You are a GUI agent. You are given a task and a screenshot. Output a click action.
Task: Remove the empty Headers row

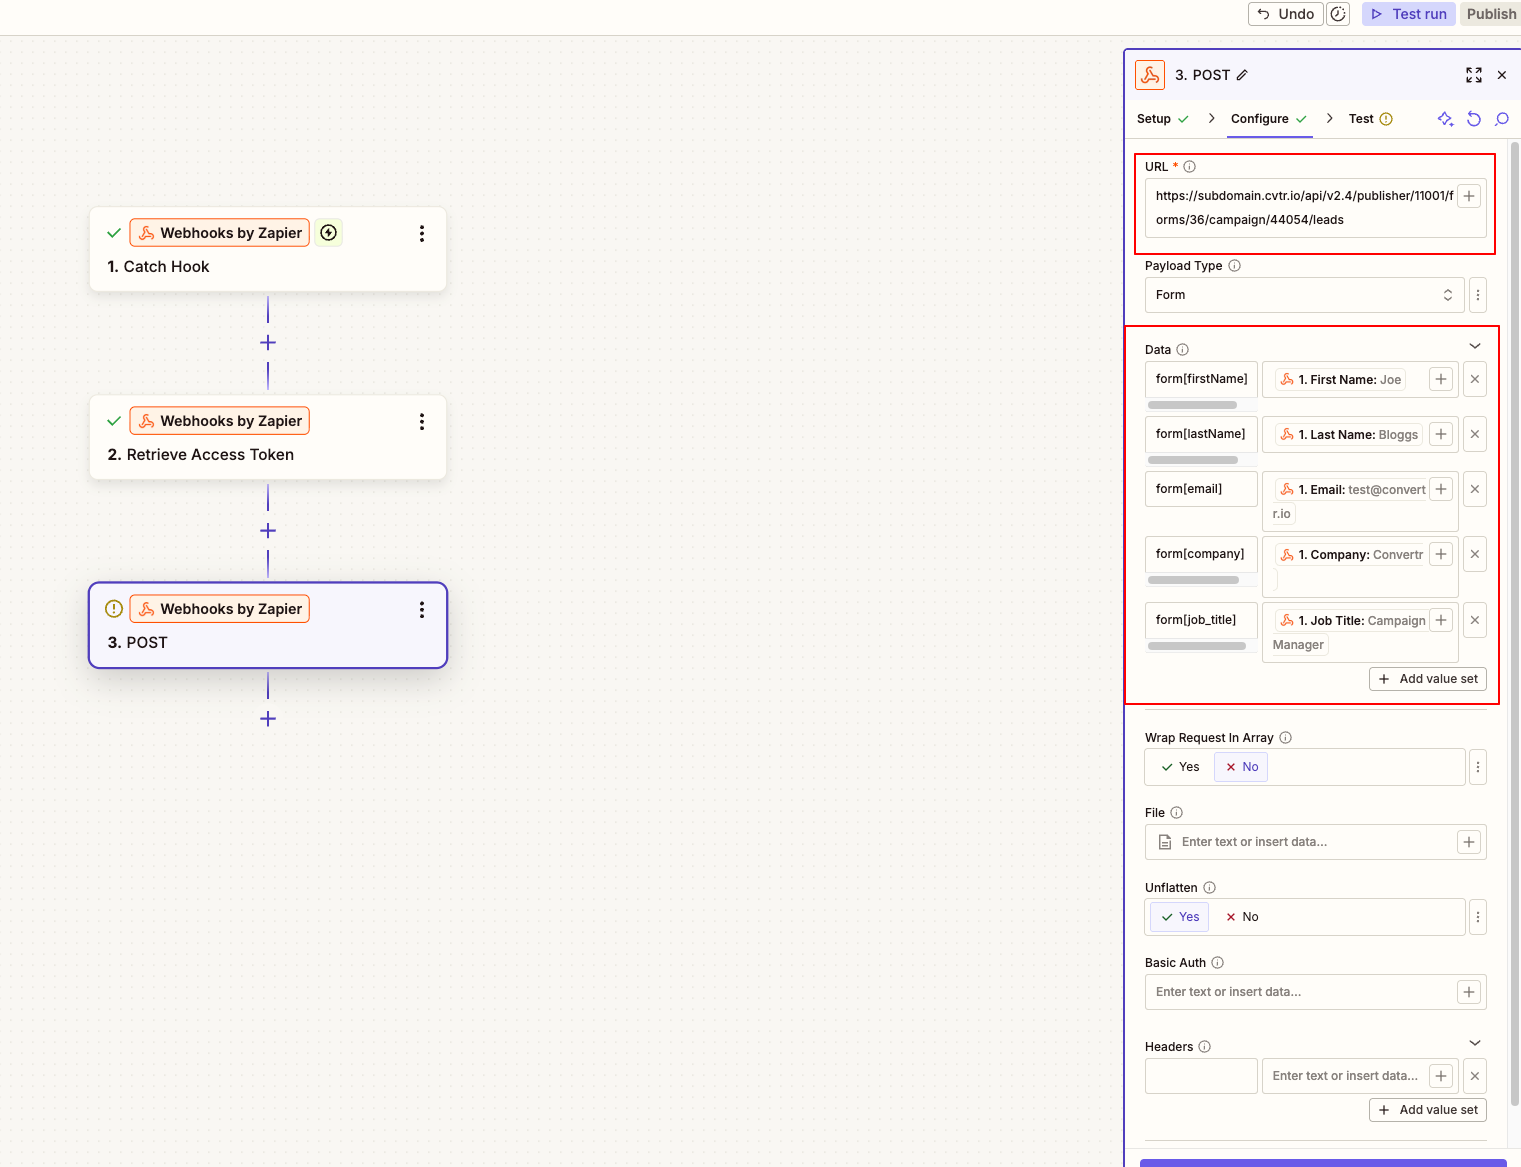click(x=1475, y=1076)
